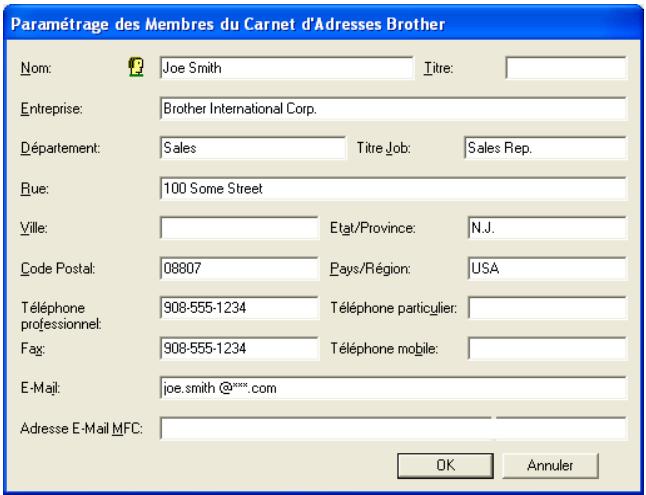Click the Téléphone particulier label
Screen dimensions: 646x495
(x=393, y=307)
